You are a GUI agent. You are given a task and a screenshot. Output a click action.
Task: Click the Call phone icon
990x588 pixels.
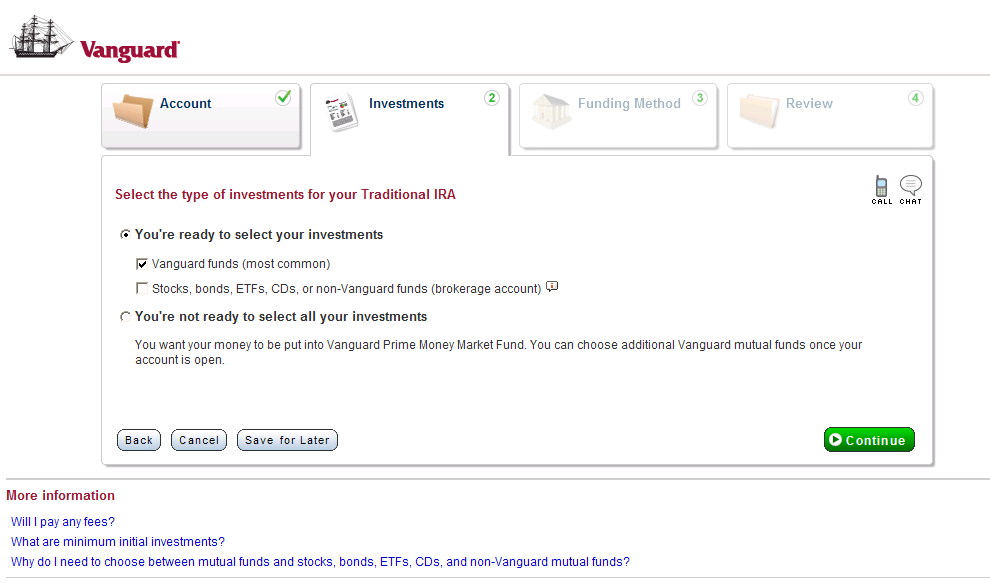(881, 187)
